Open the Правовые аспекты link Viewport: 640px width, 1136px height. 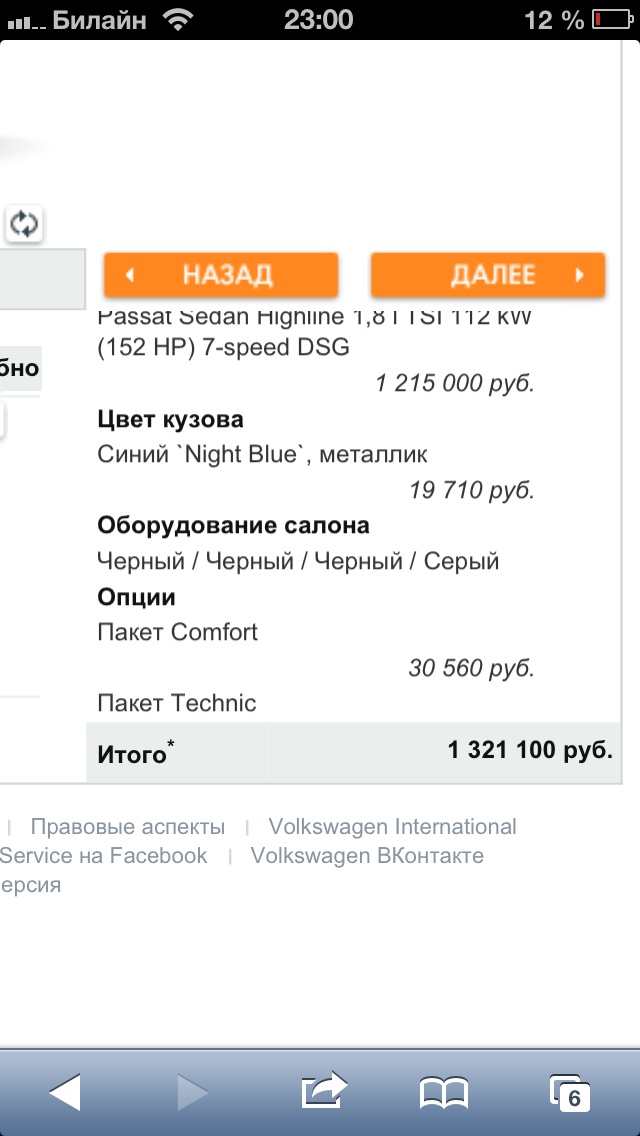pyautogui.click(x=128, y=827)
